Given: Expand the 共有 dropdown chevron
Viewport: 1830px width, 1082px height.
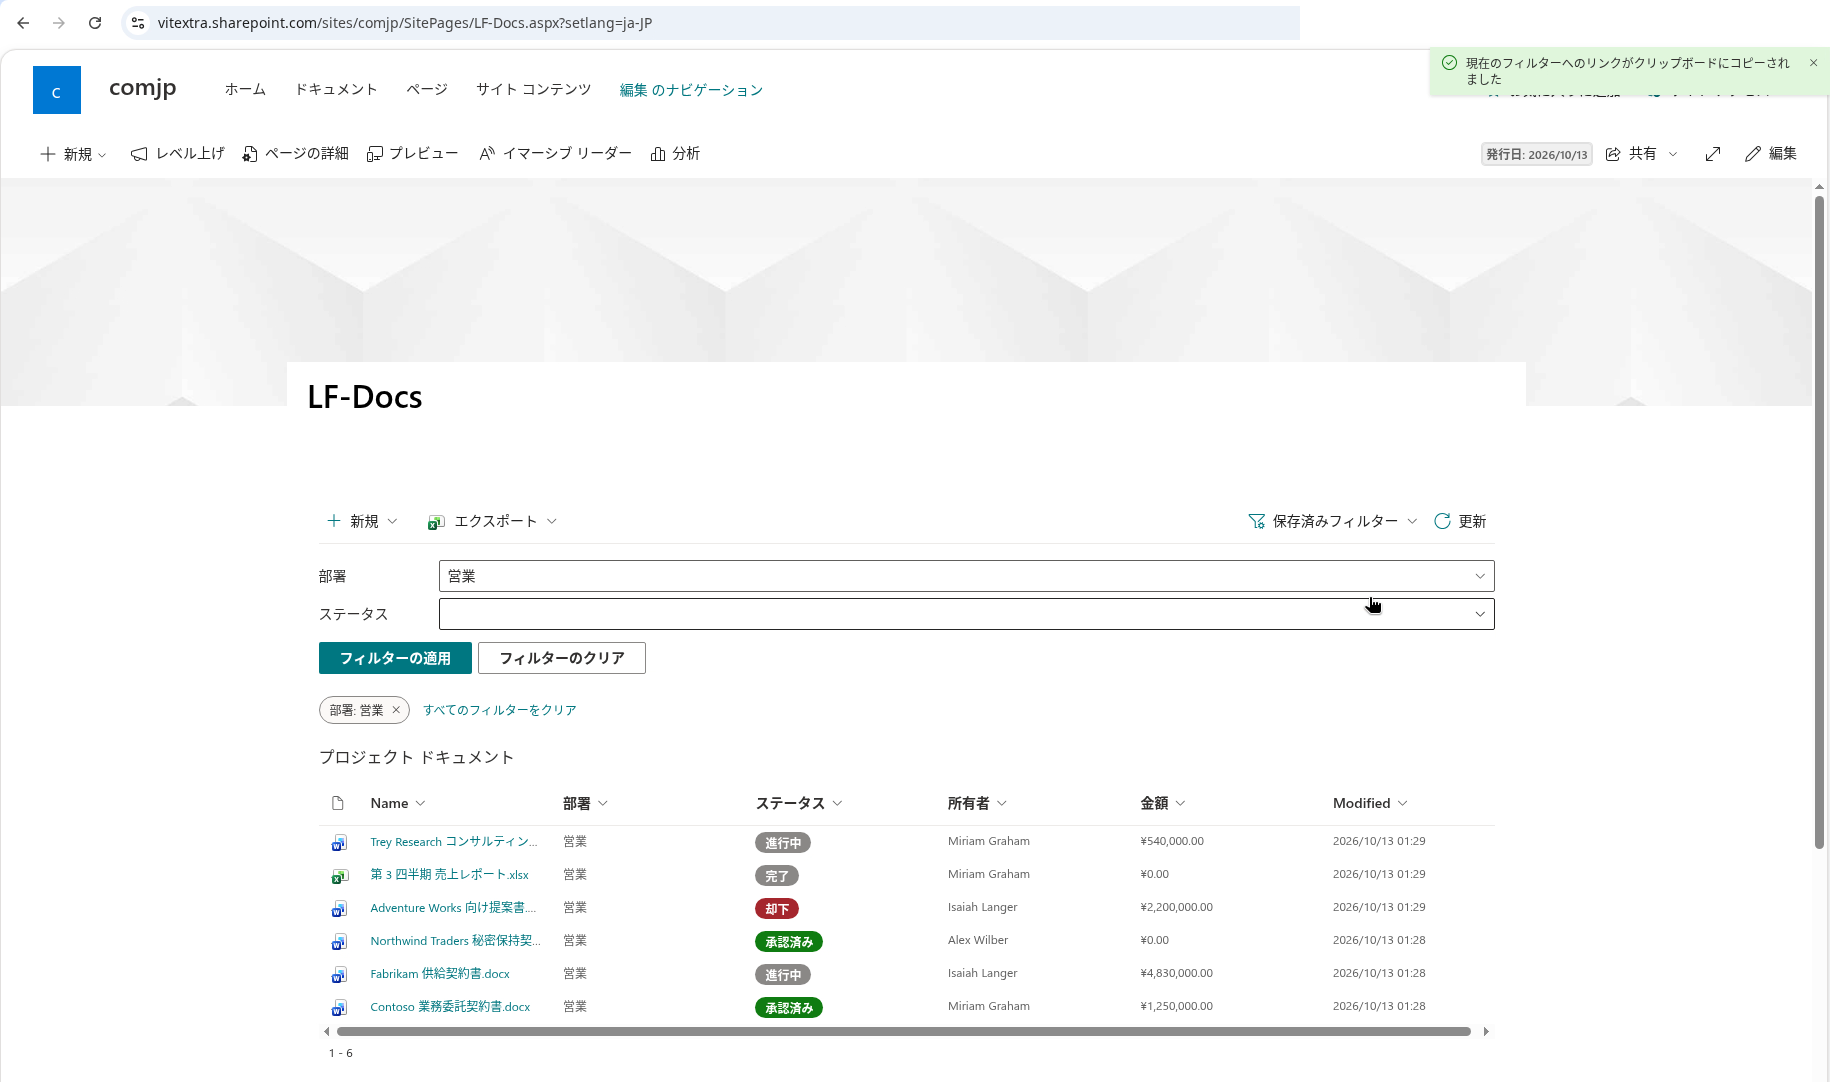Looking at the screenshot, I should [1673, 154].
